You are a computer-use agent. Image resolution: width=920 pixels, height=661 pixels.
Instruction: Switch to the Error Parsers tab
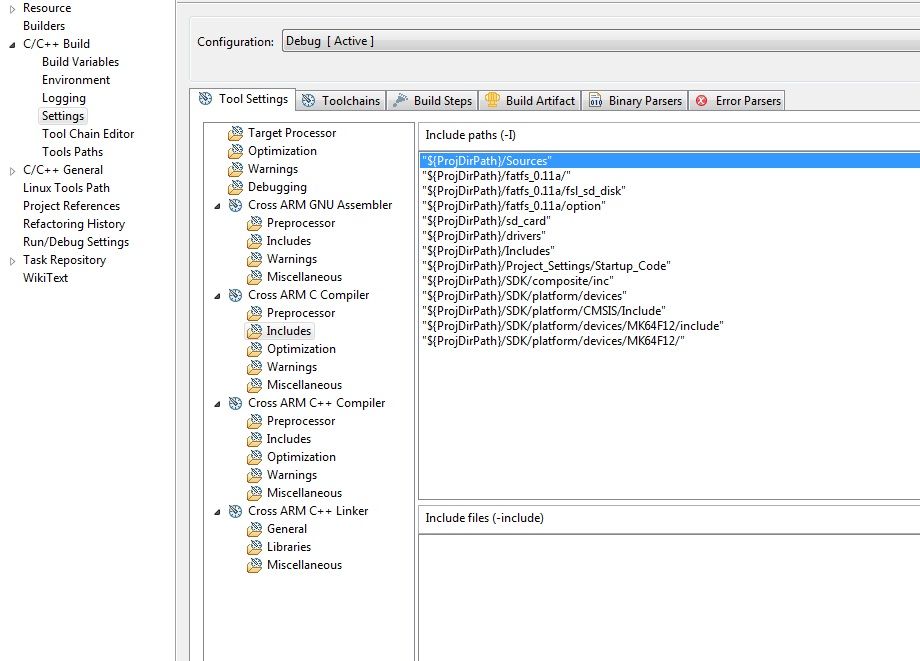point(738,101)
